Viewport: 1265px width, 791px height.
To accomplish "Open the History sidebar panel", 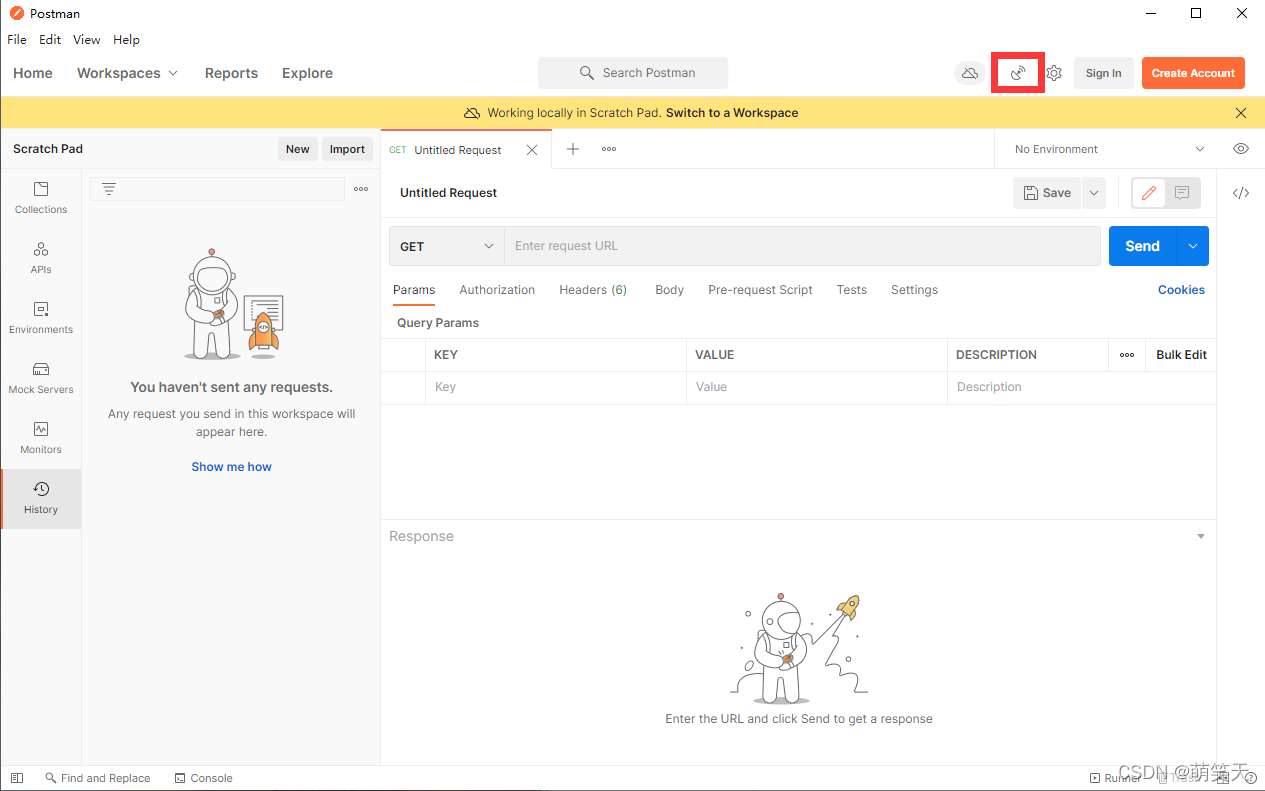I will pyautogui.click(x=41, y=498).
